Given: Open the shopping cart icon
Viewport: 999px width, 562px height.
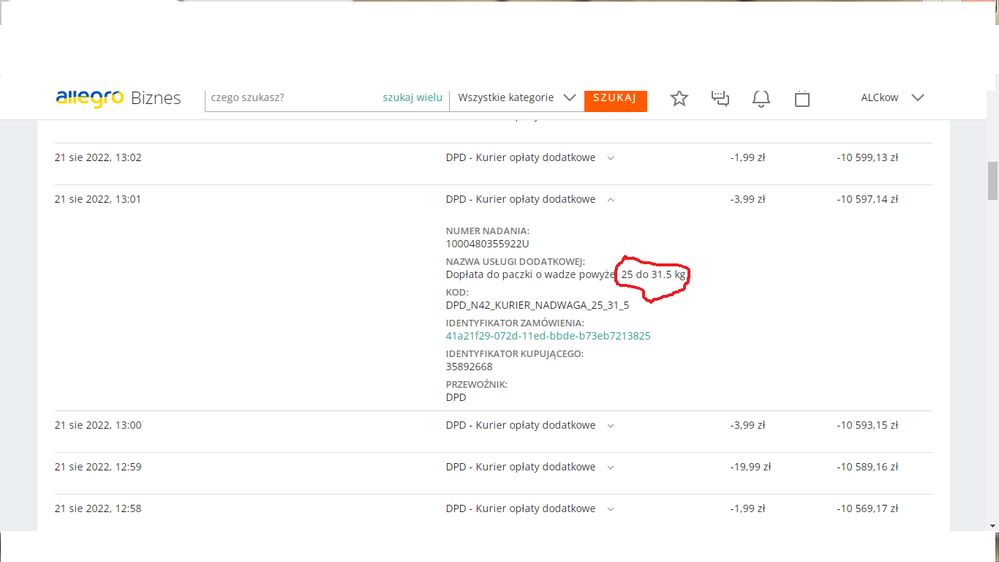Looking at the screenshot, I should pyautogui.click(x=802, y=98).
